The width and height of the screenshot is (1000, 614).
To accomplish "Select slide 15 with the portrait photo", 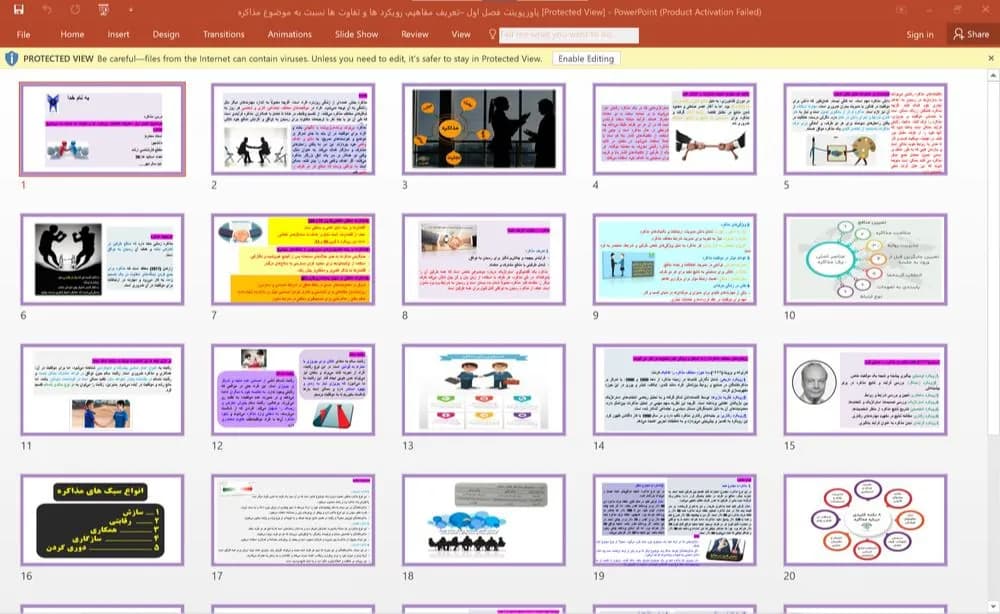I will coord(865,390).
